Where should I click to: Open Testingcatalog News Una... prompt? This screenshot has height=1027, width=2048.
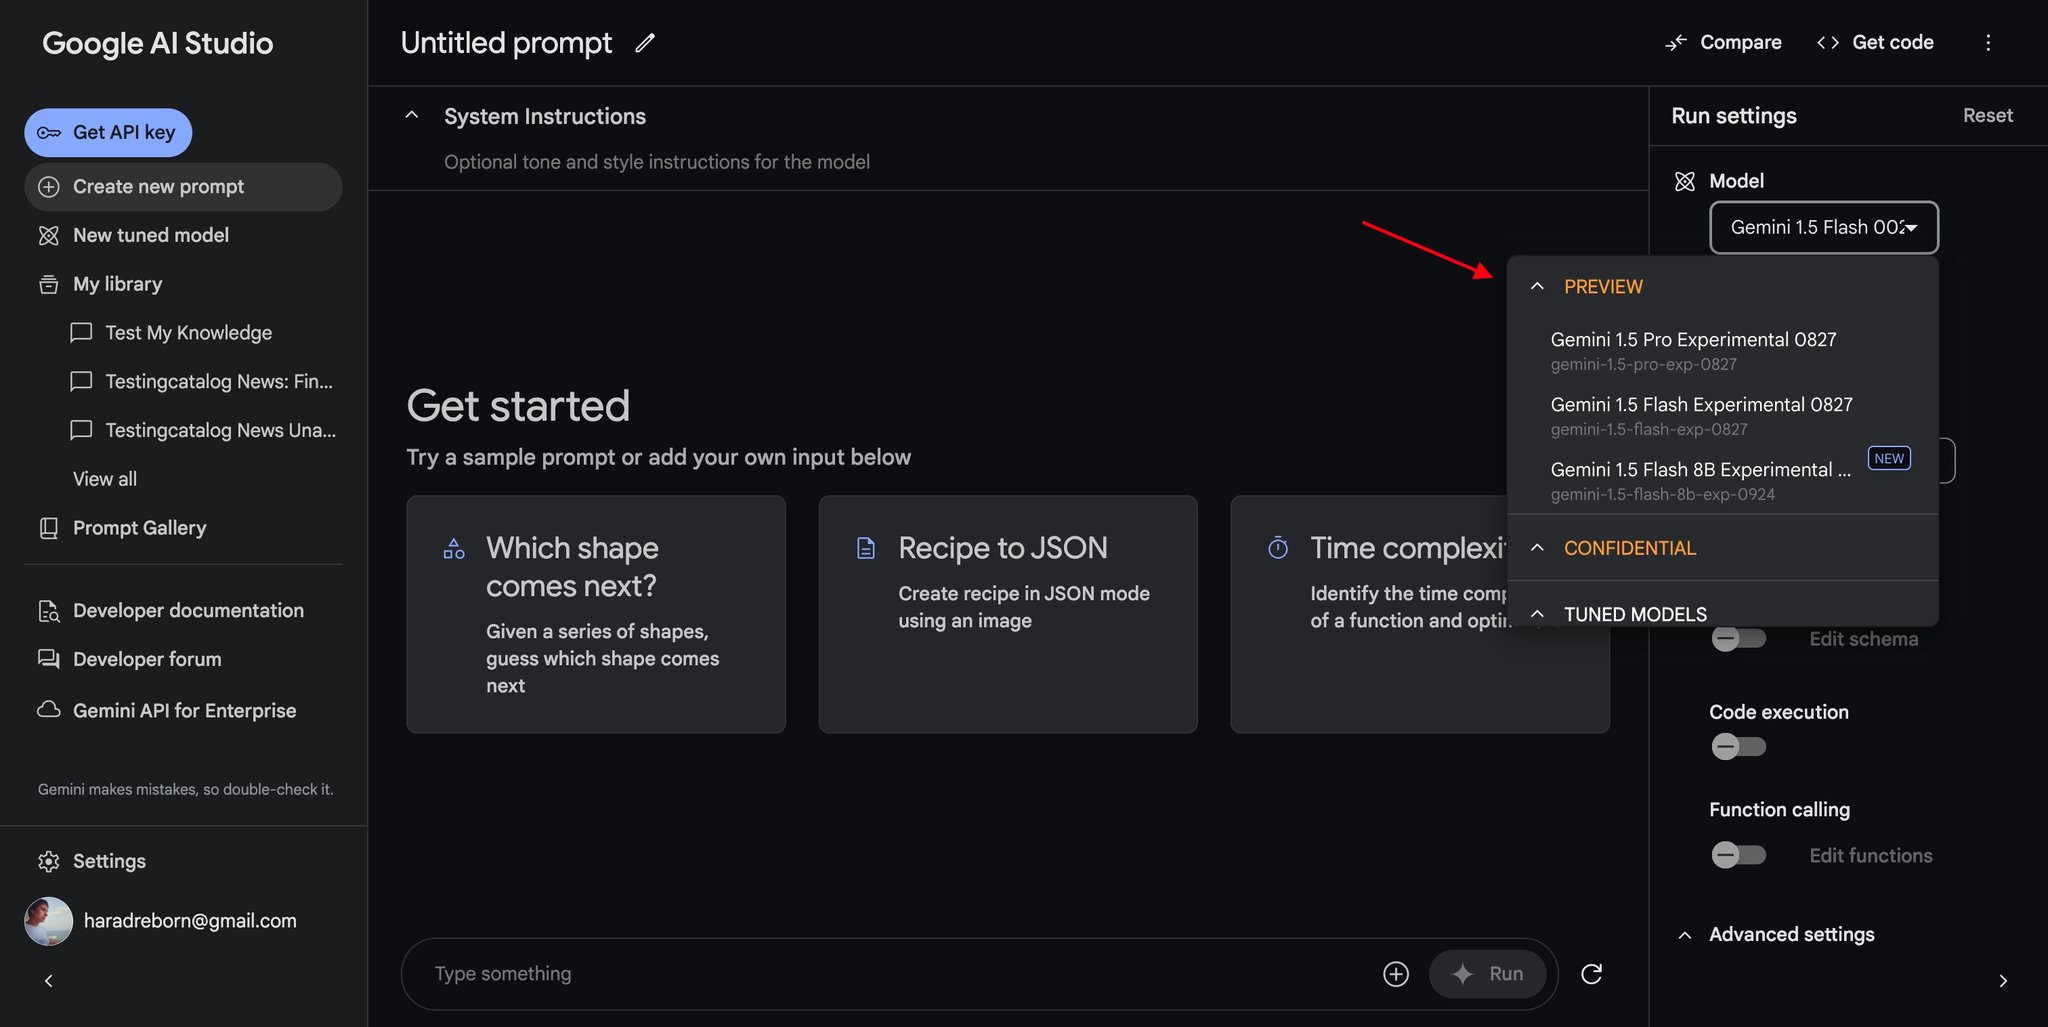(x=220, y=430)
